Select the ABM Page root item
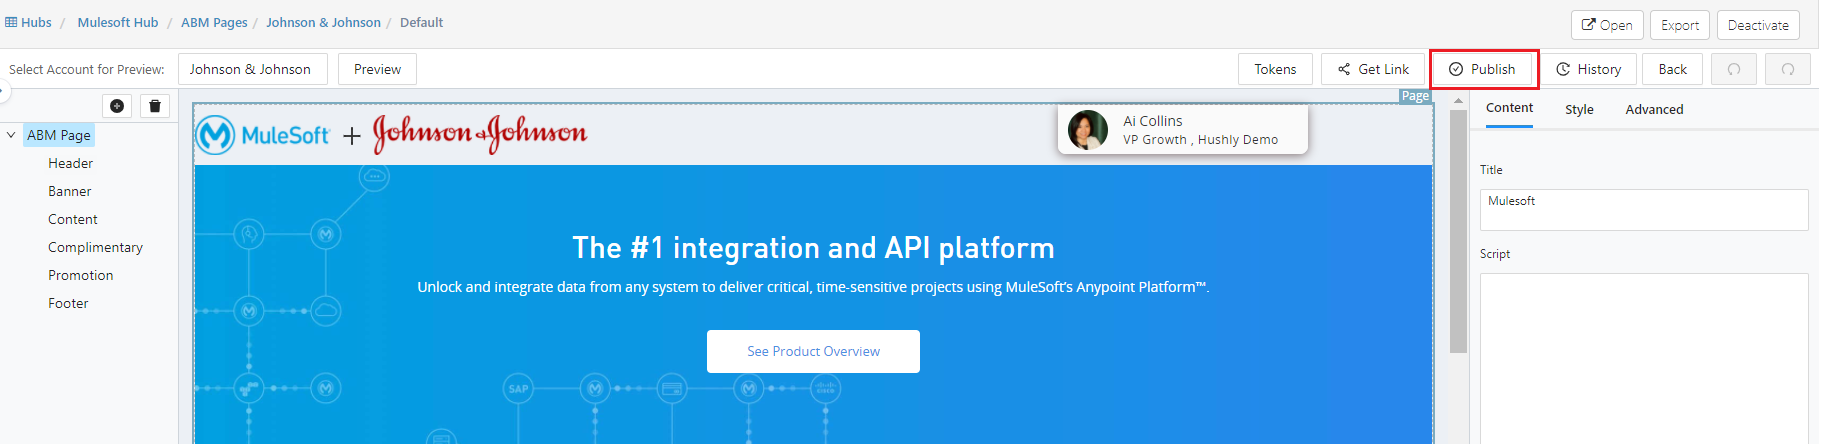Image resolution: width=1822 pixels, height=444 pixels. tap(59, 135)
